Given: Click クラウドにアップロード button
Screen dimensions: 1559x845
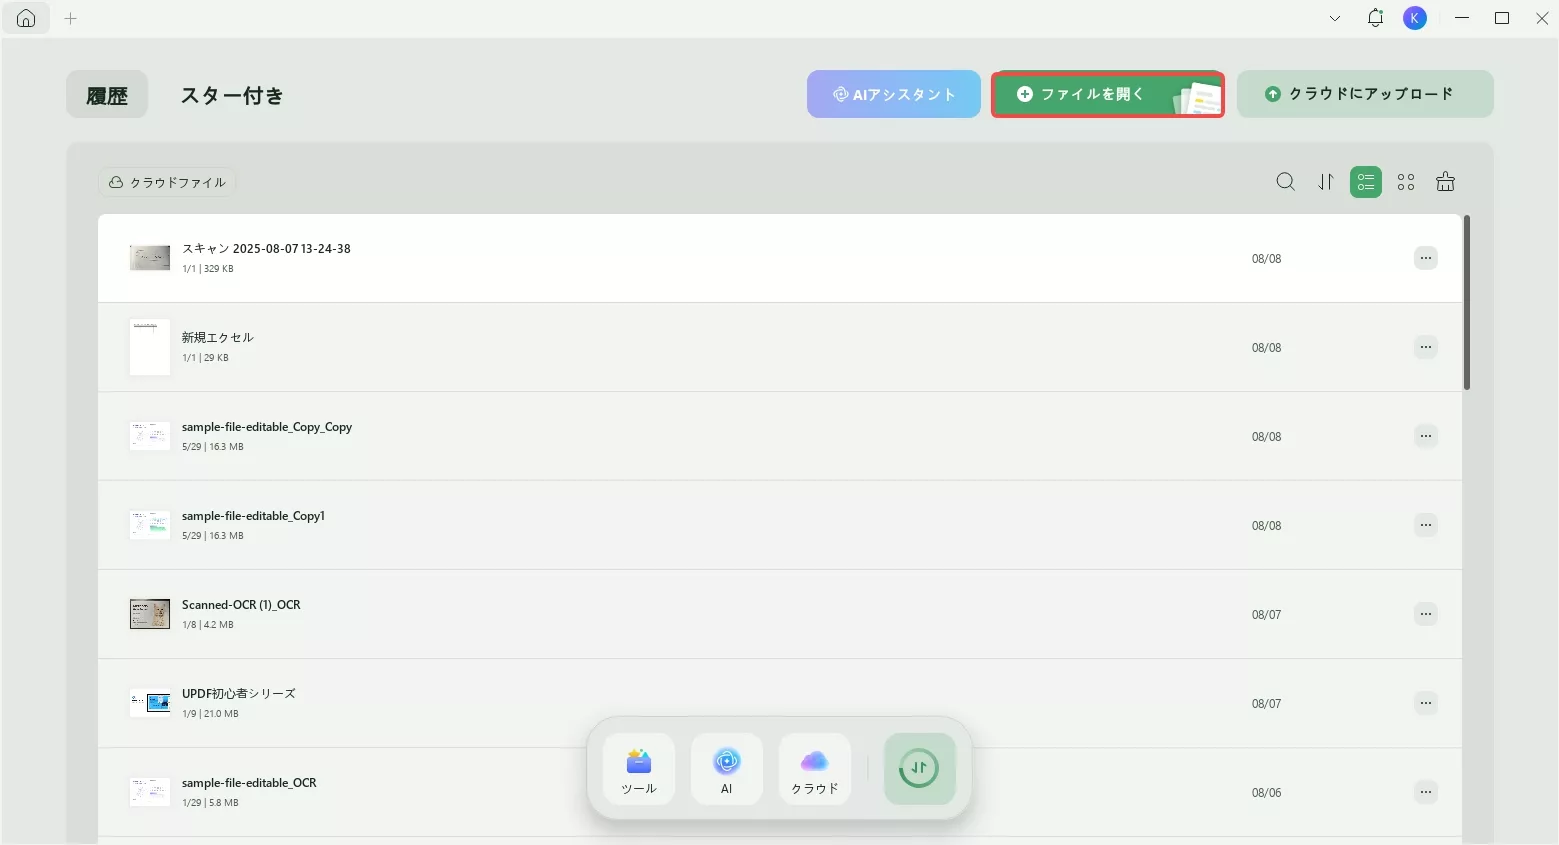Looking at the screenshot, I should (x=1365, y=94).
